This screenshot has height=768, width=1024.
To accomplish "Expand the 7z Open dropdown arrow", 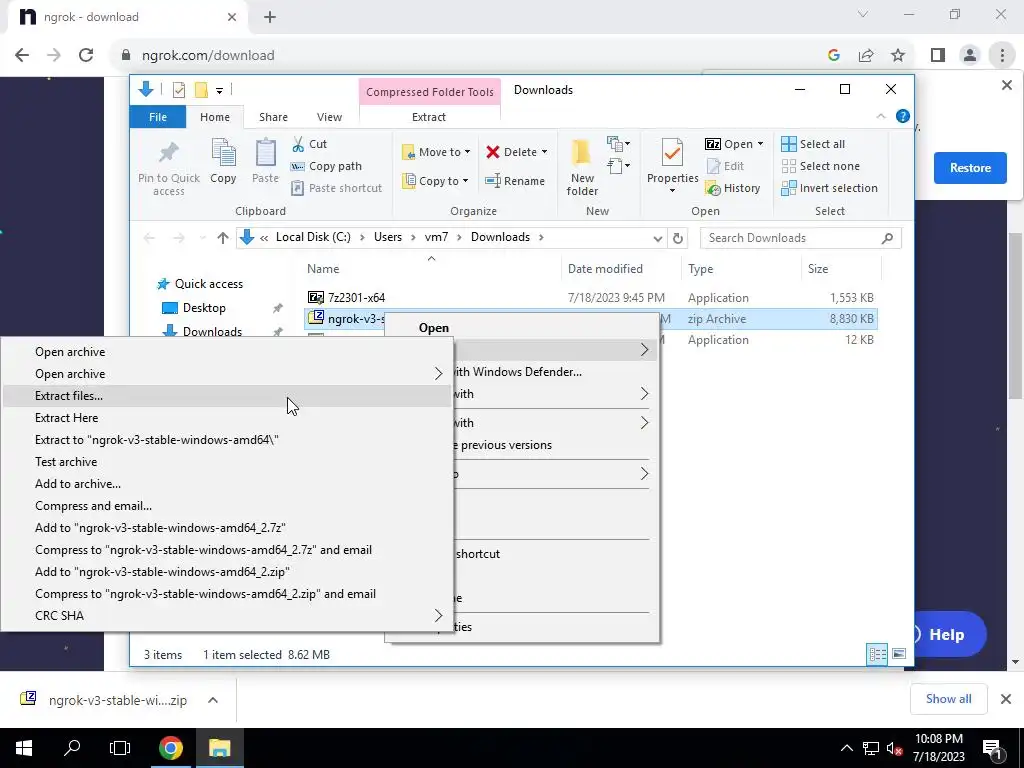I will tap(760, 144).
